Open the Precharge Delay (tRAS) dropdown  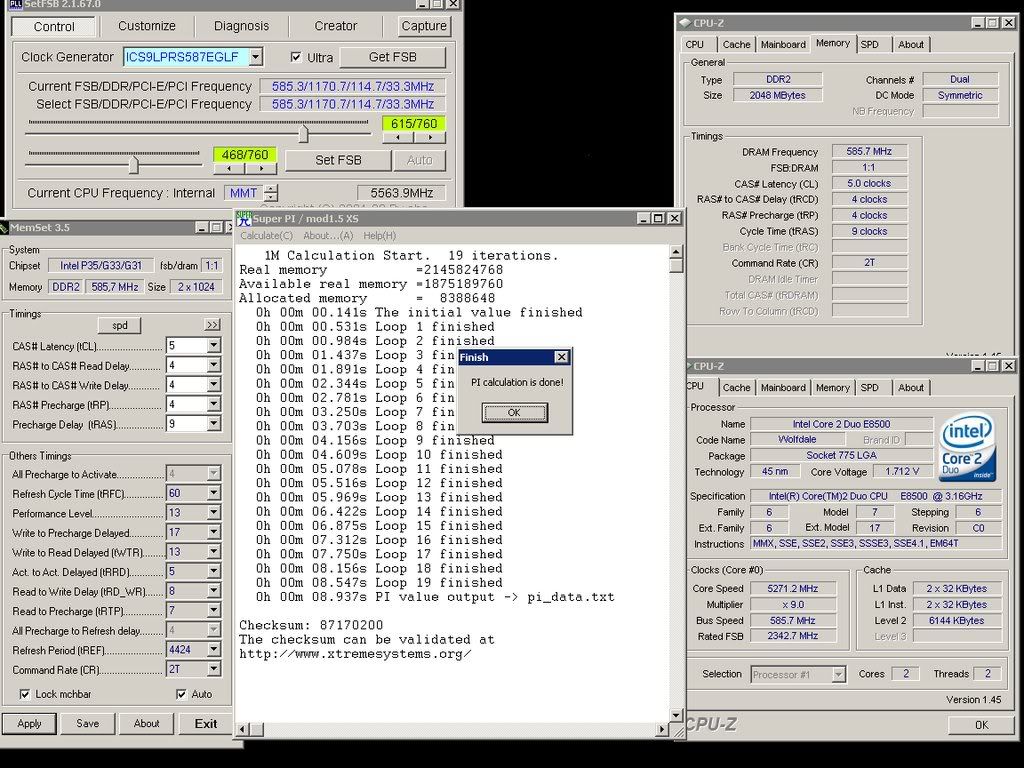(214, 424)
